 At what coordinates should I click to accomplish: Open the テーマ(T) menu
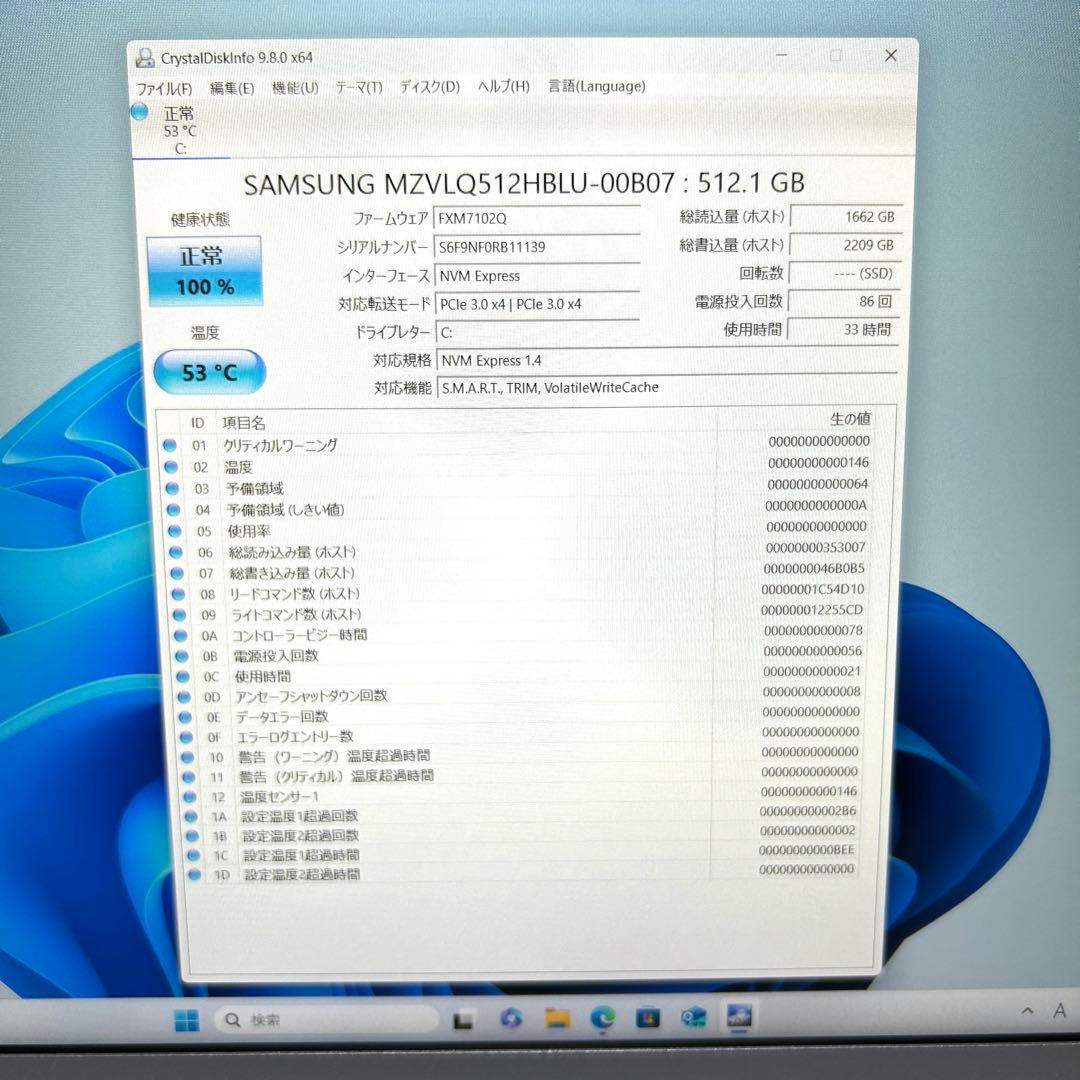pyautogui.click(x=359, y=87)
